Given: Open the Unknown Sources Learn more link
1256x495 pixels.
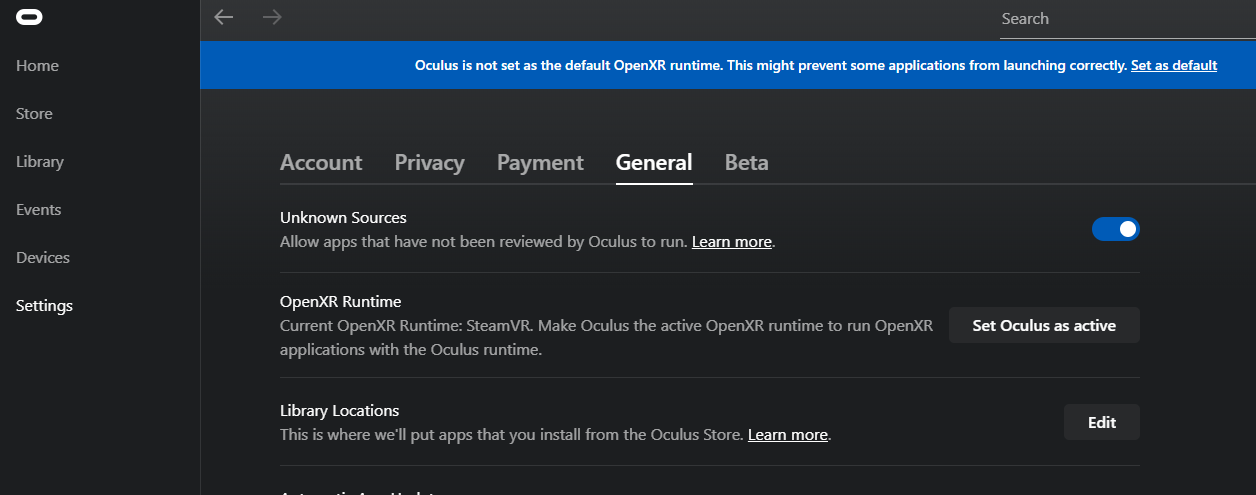Looking at the screenshot, I should [x=731, y=242].
